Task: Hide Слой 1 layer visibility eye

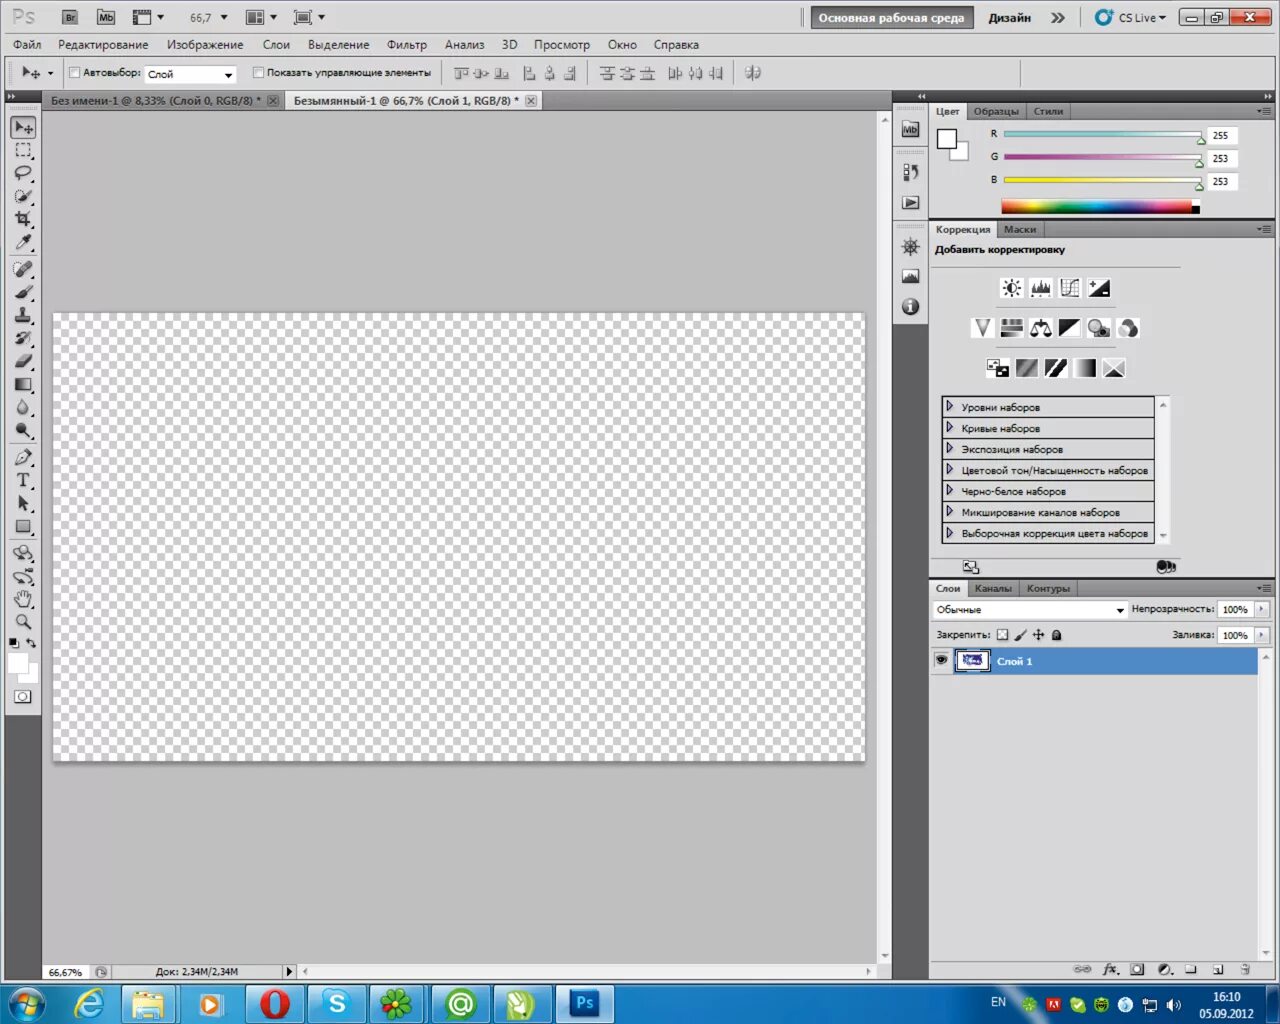Action: coord(941,660)
